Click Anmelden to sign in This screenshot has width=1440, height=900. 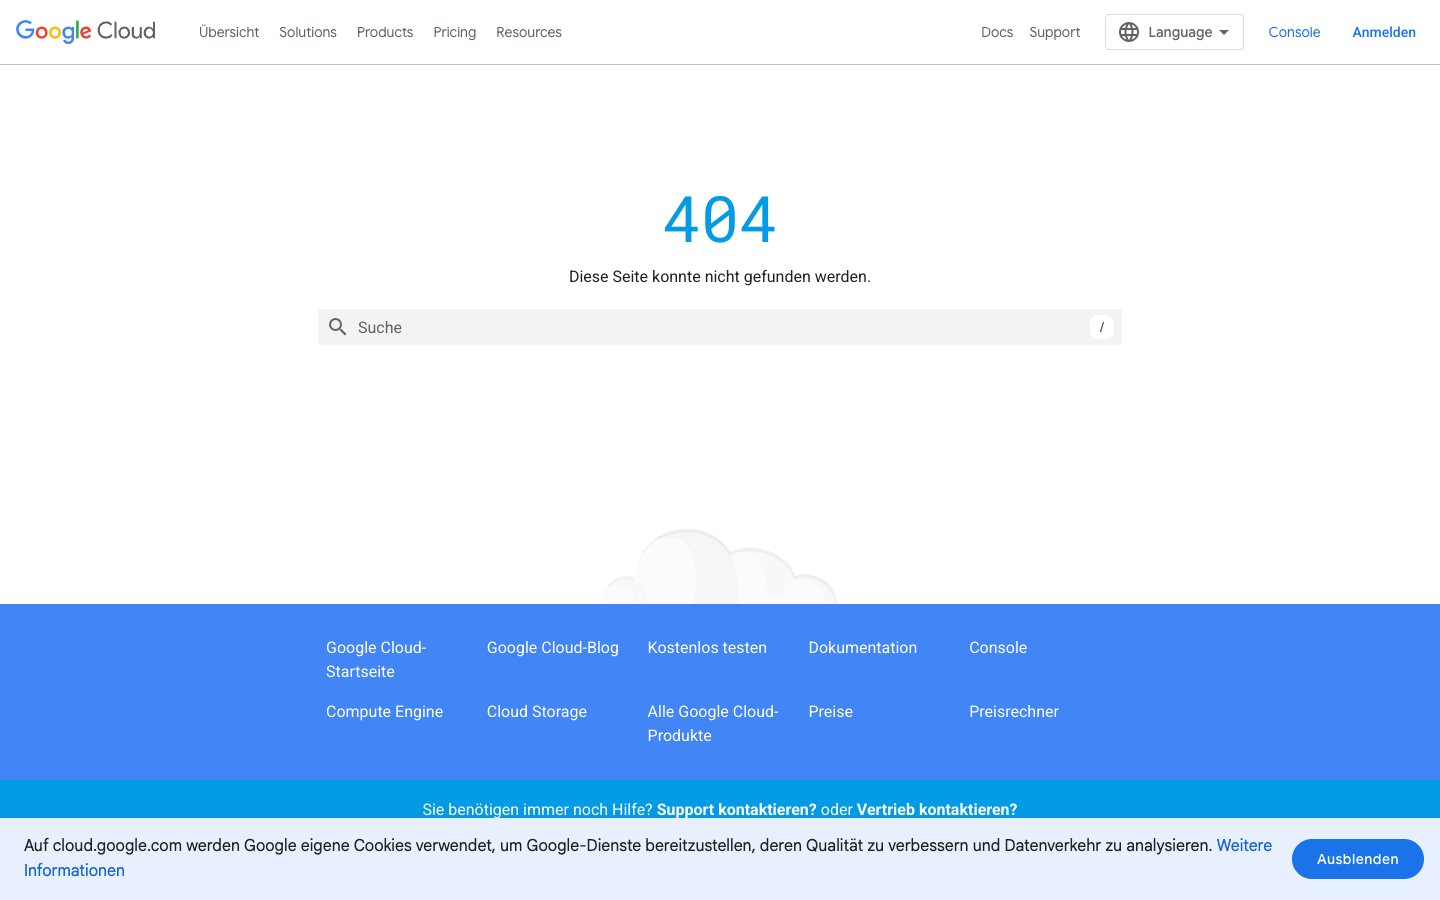tap(1384, 32)
